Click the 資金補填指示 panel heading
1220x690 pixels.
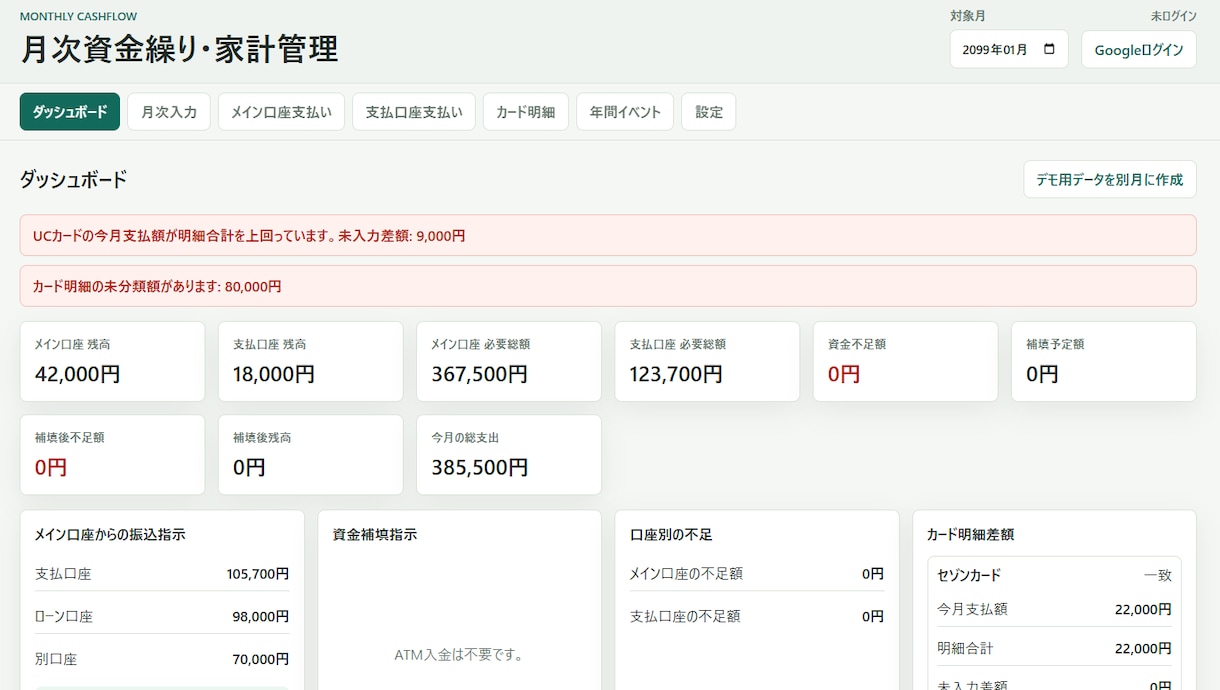375,535
